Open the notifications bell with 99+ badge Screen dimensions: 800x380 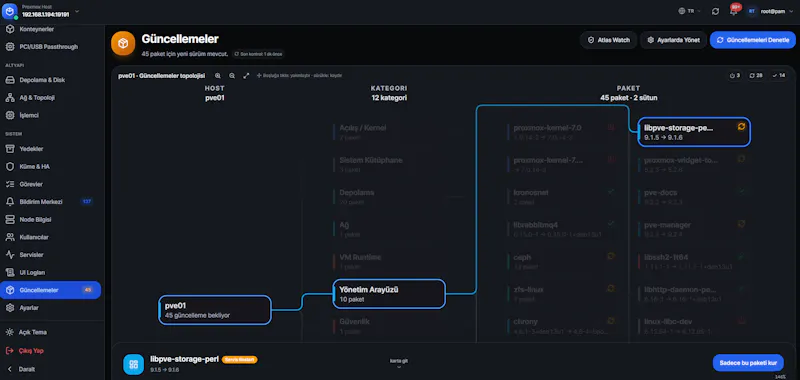[x=733, y=11]
